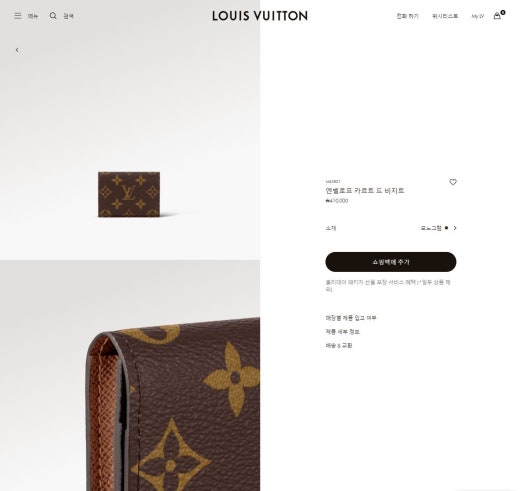520x491 pixels.
Task: Select the monogram color dot swatch
Action: click(446, 228)
